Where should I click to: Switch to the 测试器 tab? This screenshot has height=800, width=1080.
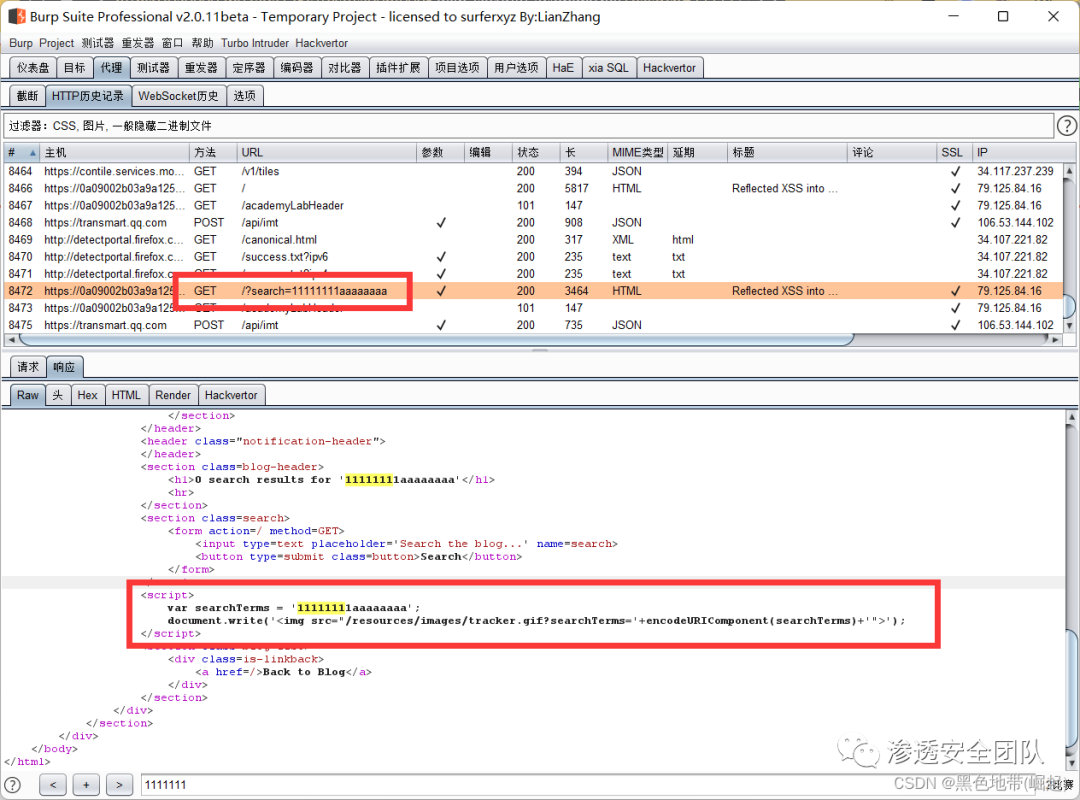[153, 68]
